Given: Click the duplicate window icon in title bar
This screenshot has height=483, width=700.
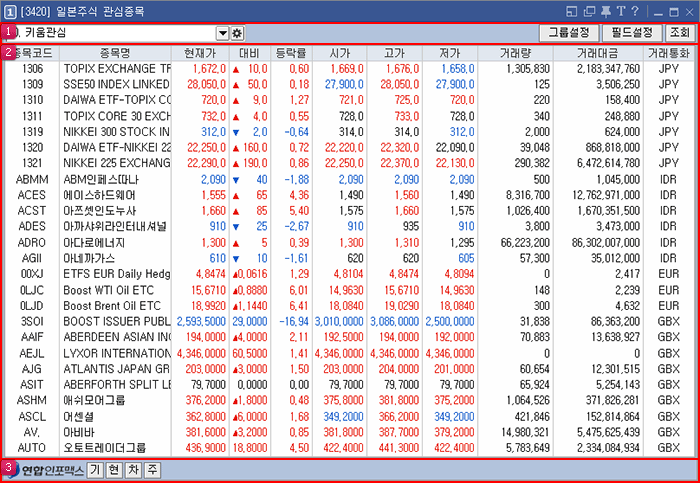Looking at the screenshot, I should (x=589, y=12).
